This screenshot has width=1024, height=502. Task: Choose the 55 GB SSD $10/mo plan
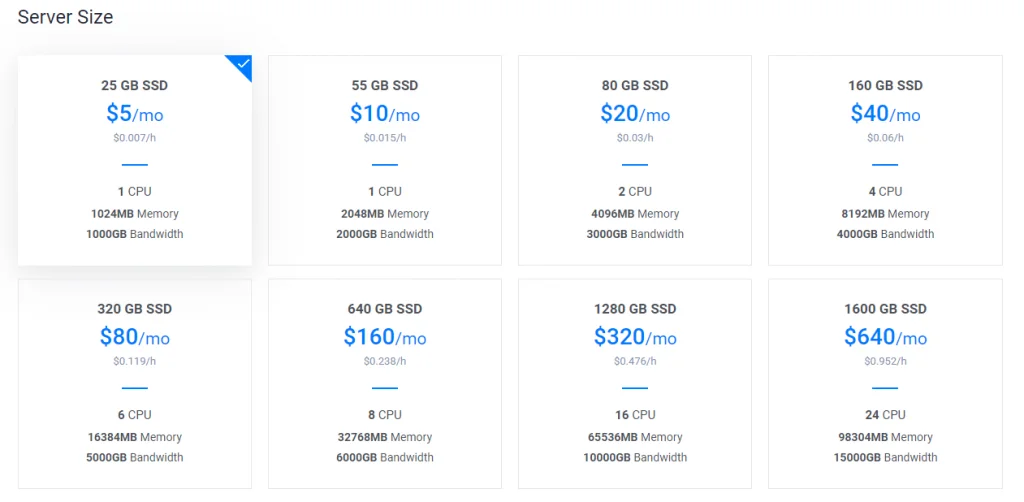(x=385, y=161)
